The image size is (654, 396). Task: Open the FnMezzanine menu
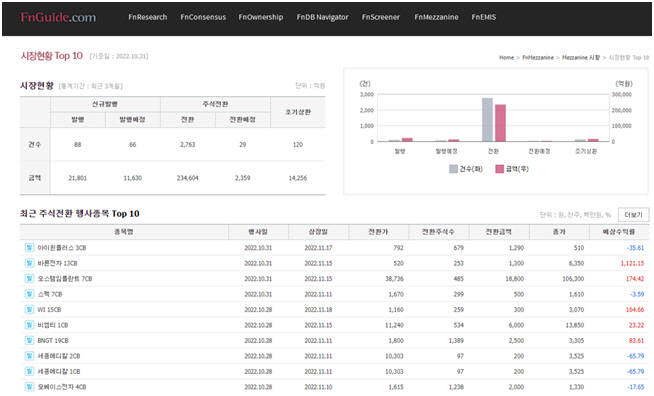point(436,17)
